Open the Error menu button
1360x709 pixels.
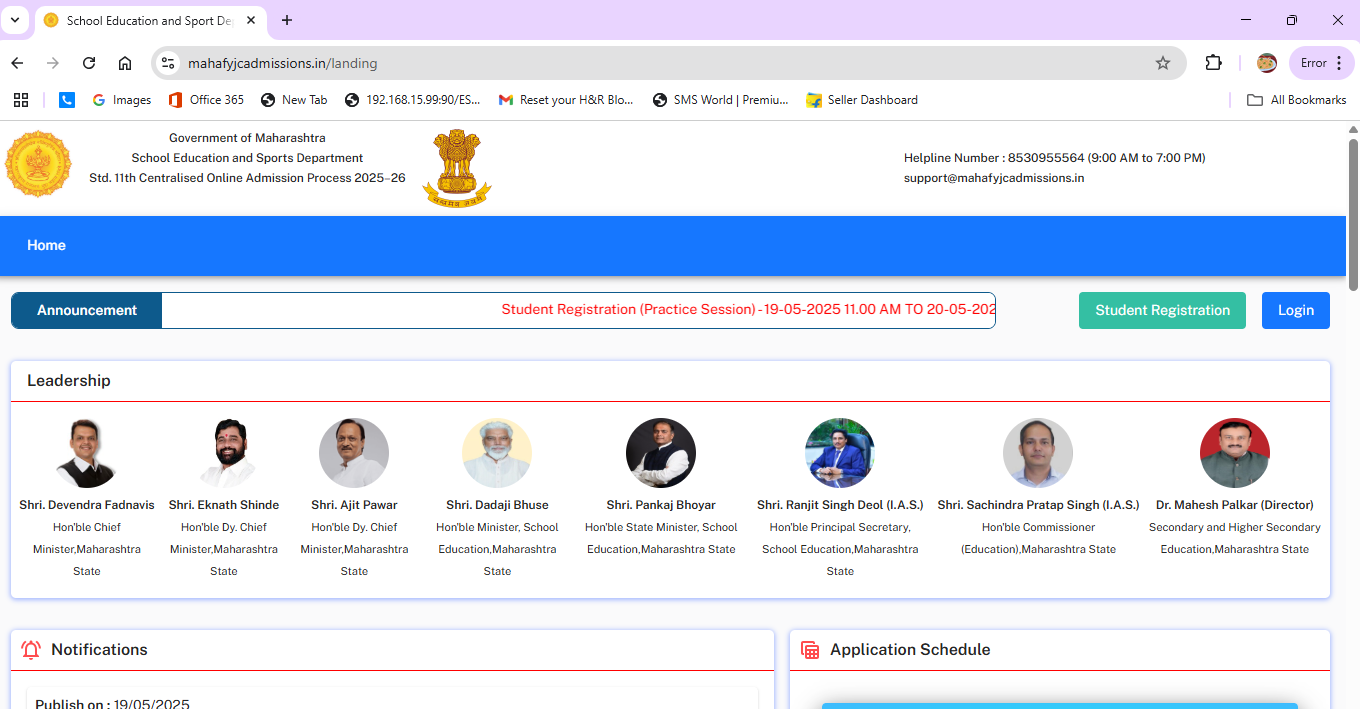click(1322, 63)
